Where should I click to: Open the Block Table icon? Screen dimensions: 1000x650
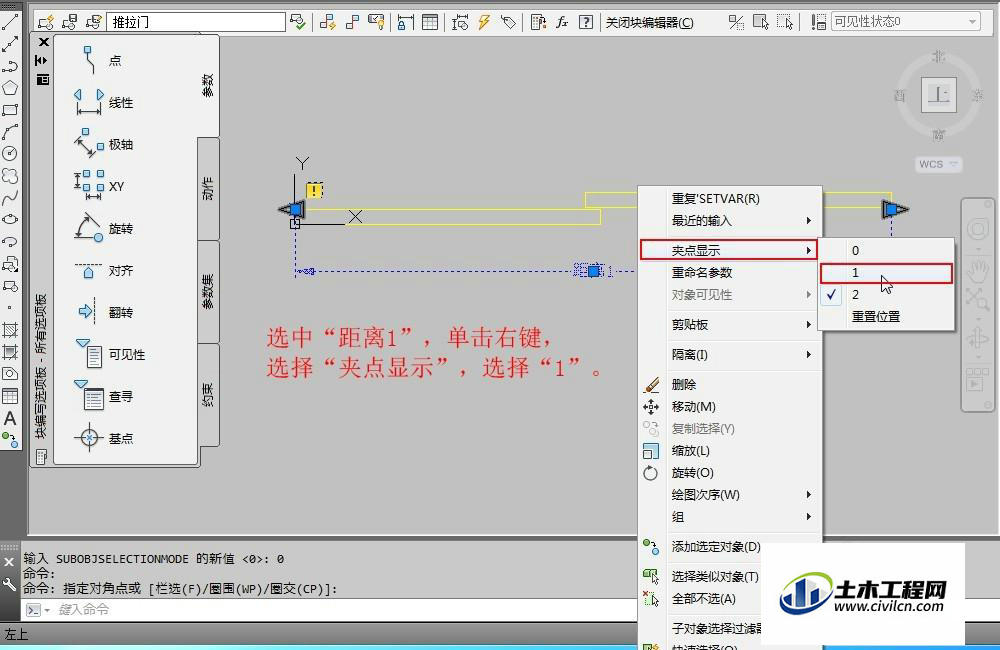(430, 22)
